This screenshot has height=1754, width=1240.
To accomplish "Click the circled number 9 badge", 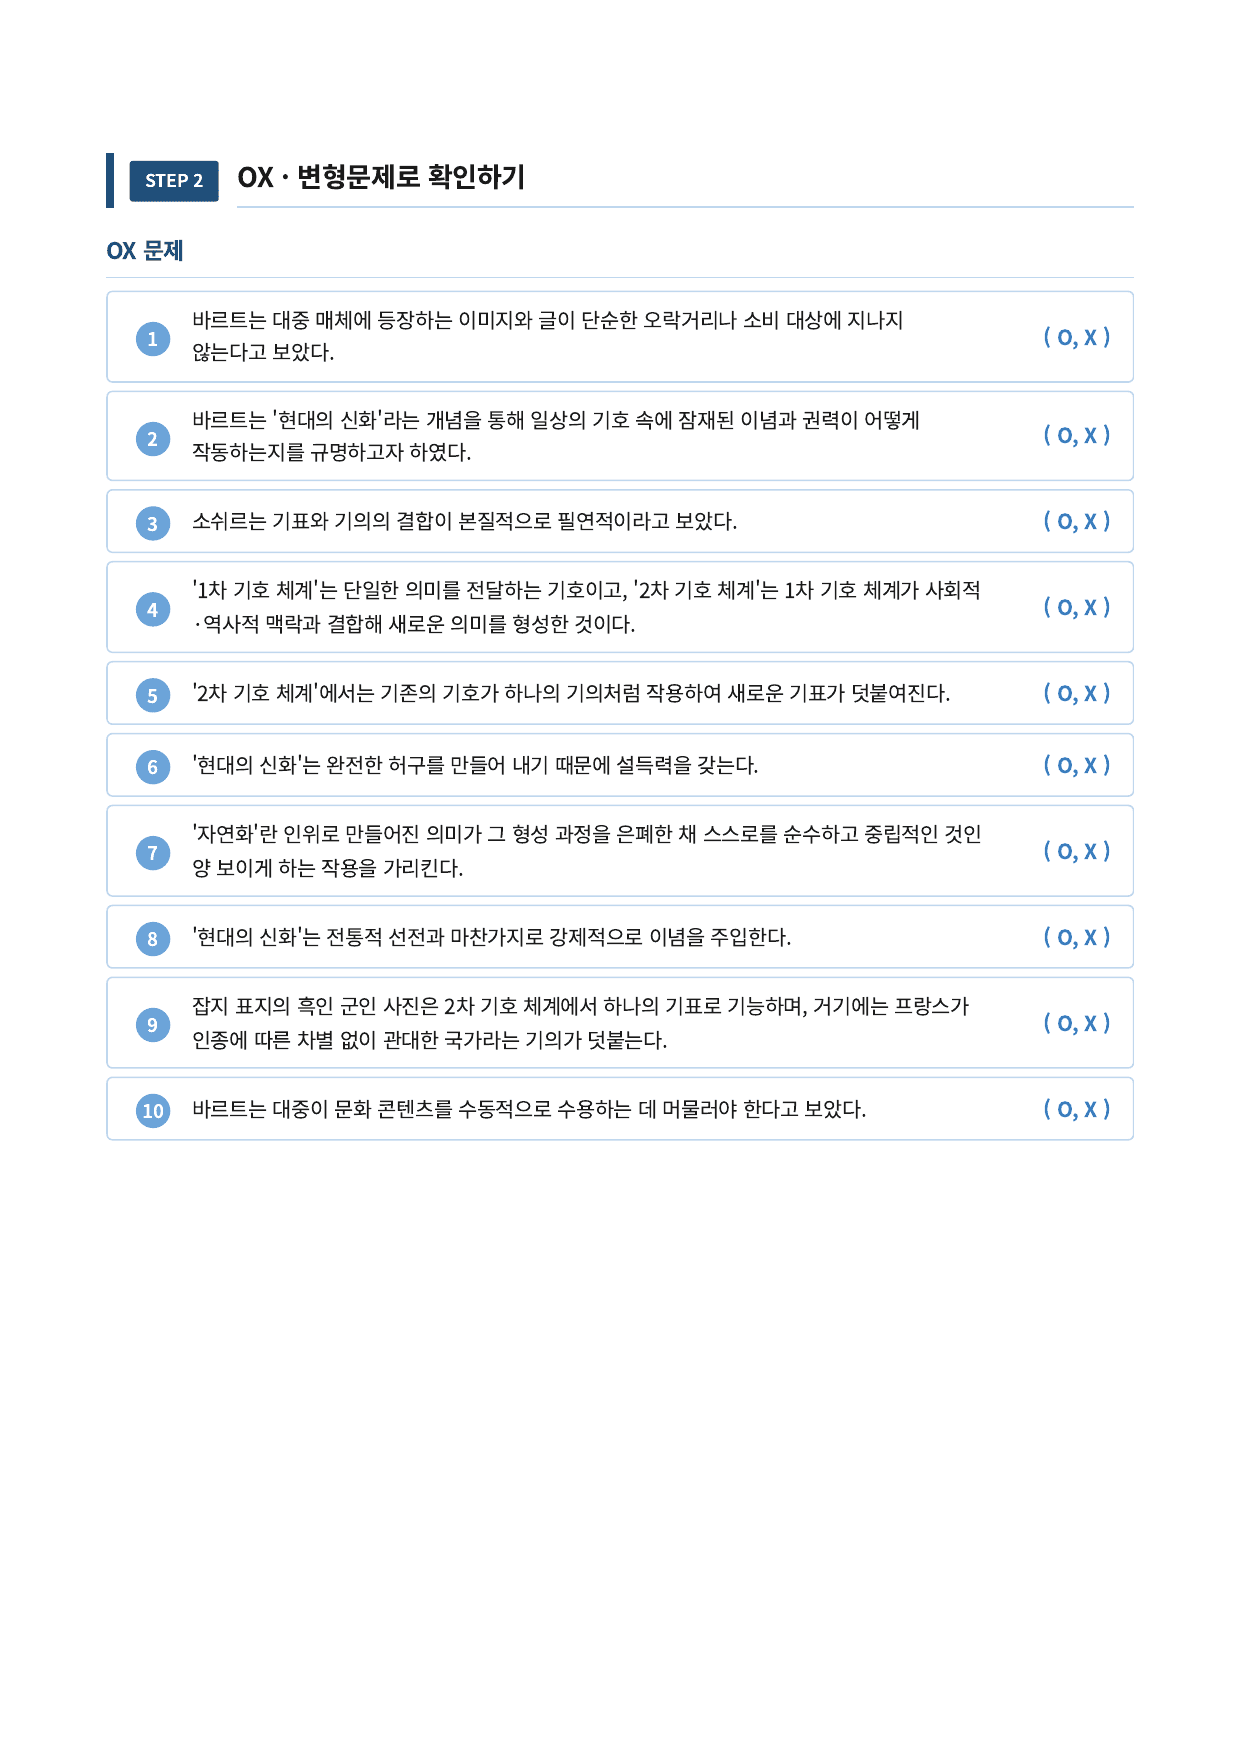I will (153, 1025).
